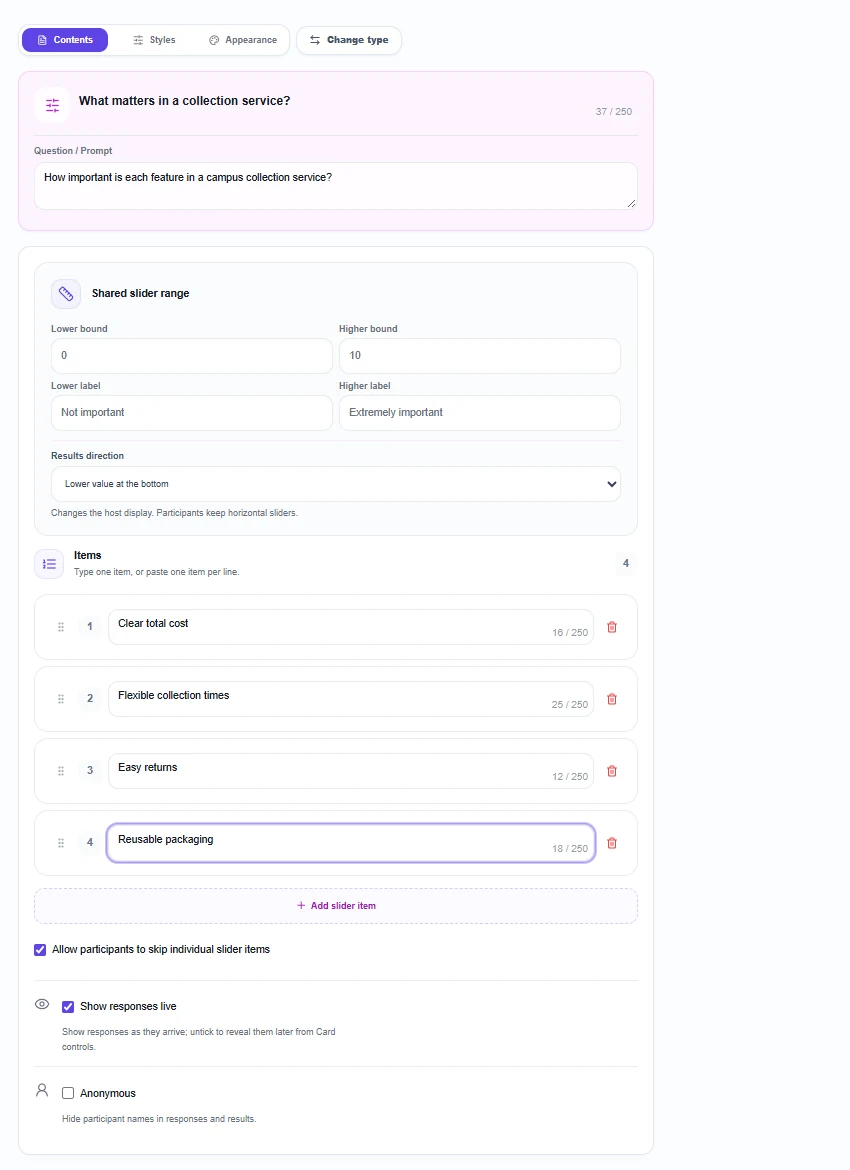
Task: Click the 37 / 250 character counter
Action: tap(613, 112)
